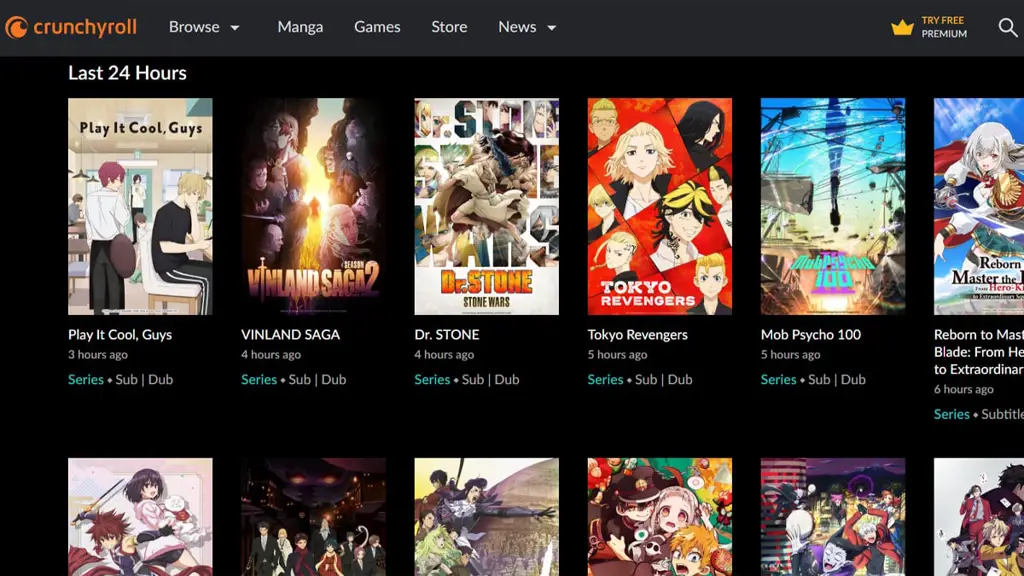This screenshot has width=1024, height=576.
Task: Click the VINLAND SAGA title link
Action: 290,335
